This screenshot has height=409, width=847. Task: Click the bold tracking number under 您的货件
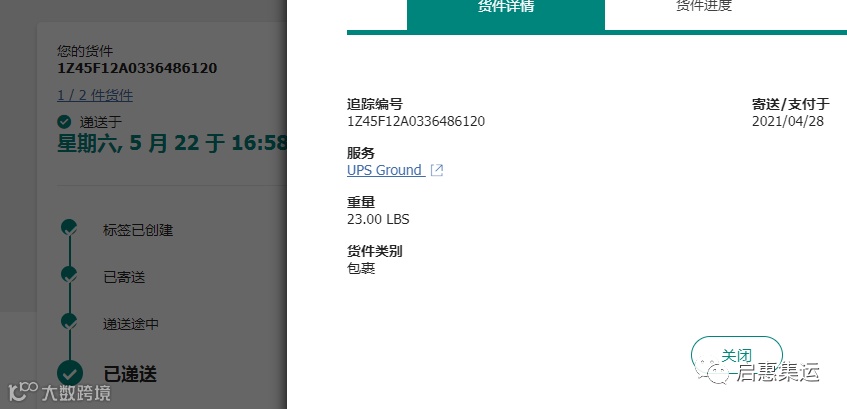[x=137, y=68]
